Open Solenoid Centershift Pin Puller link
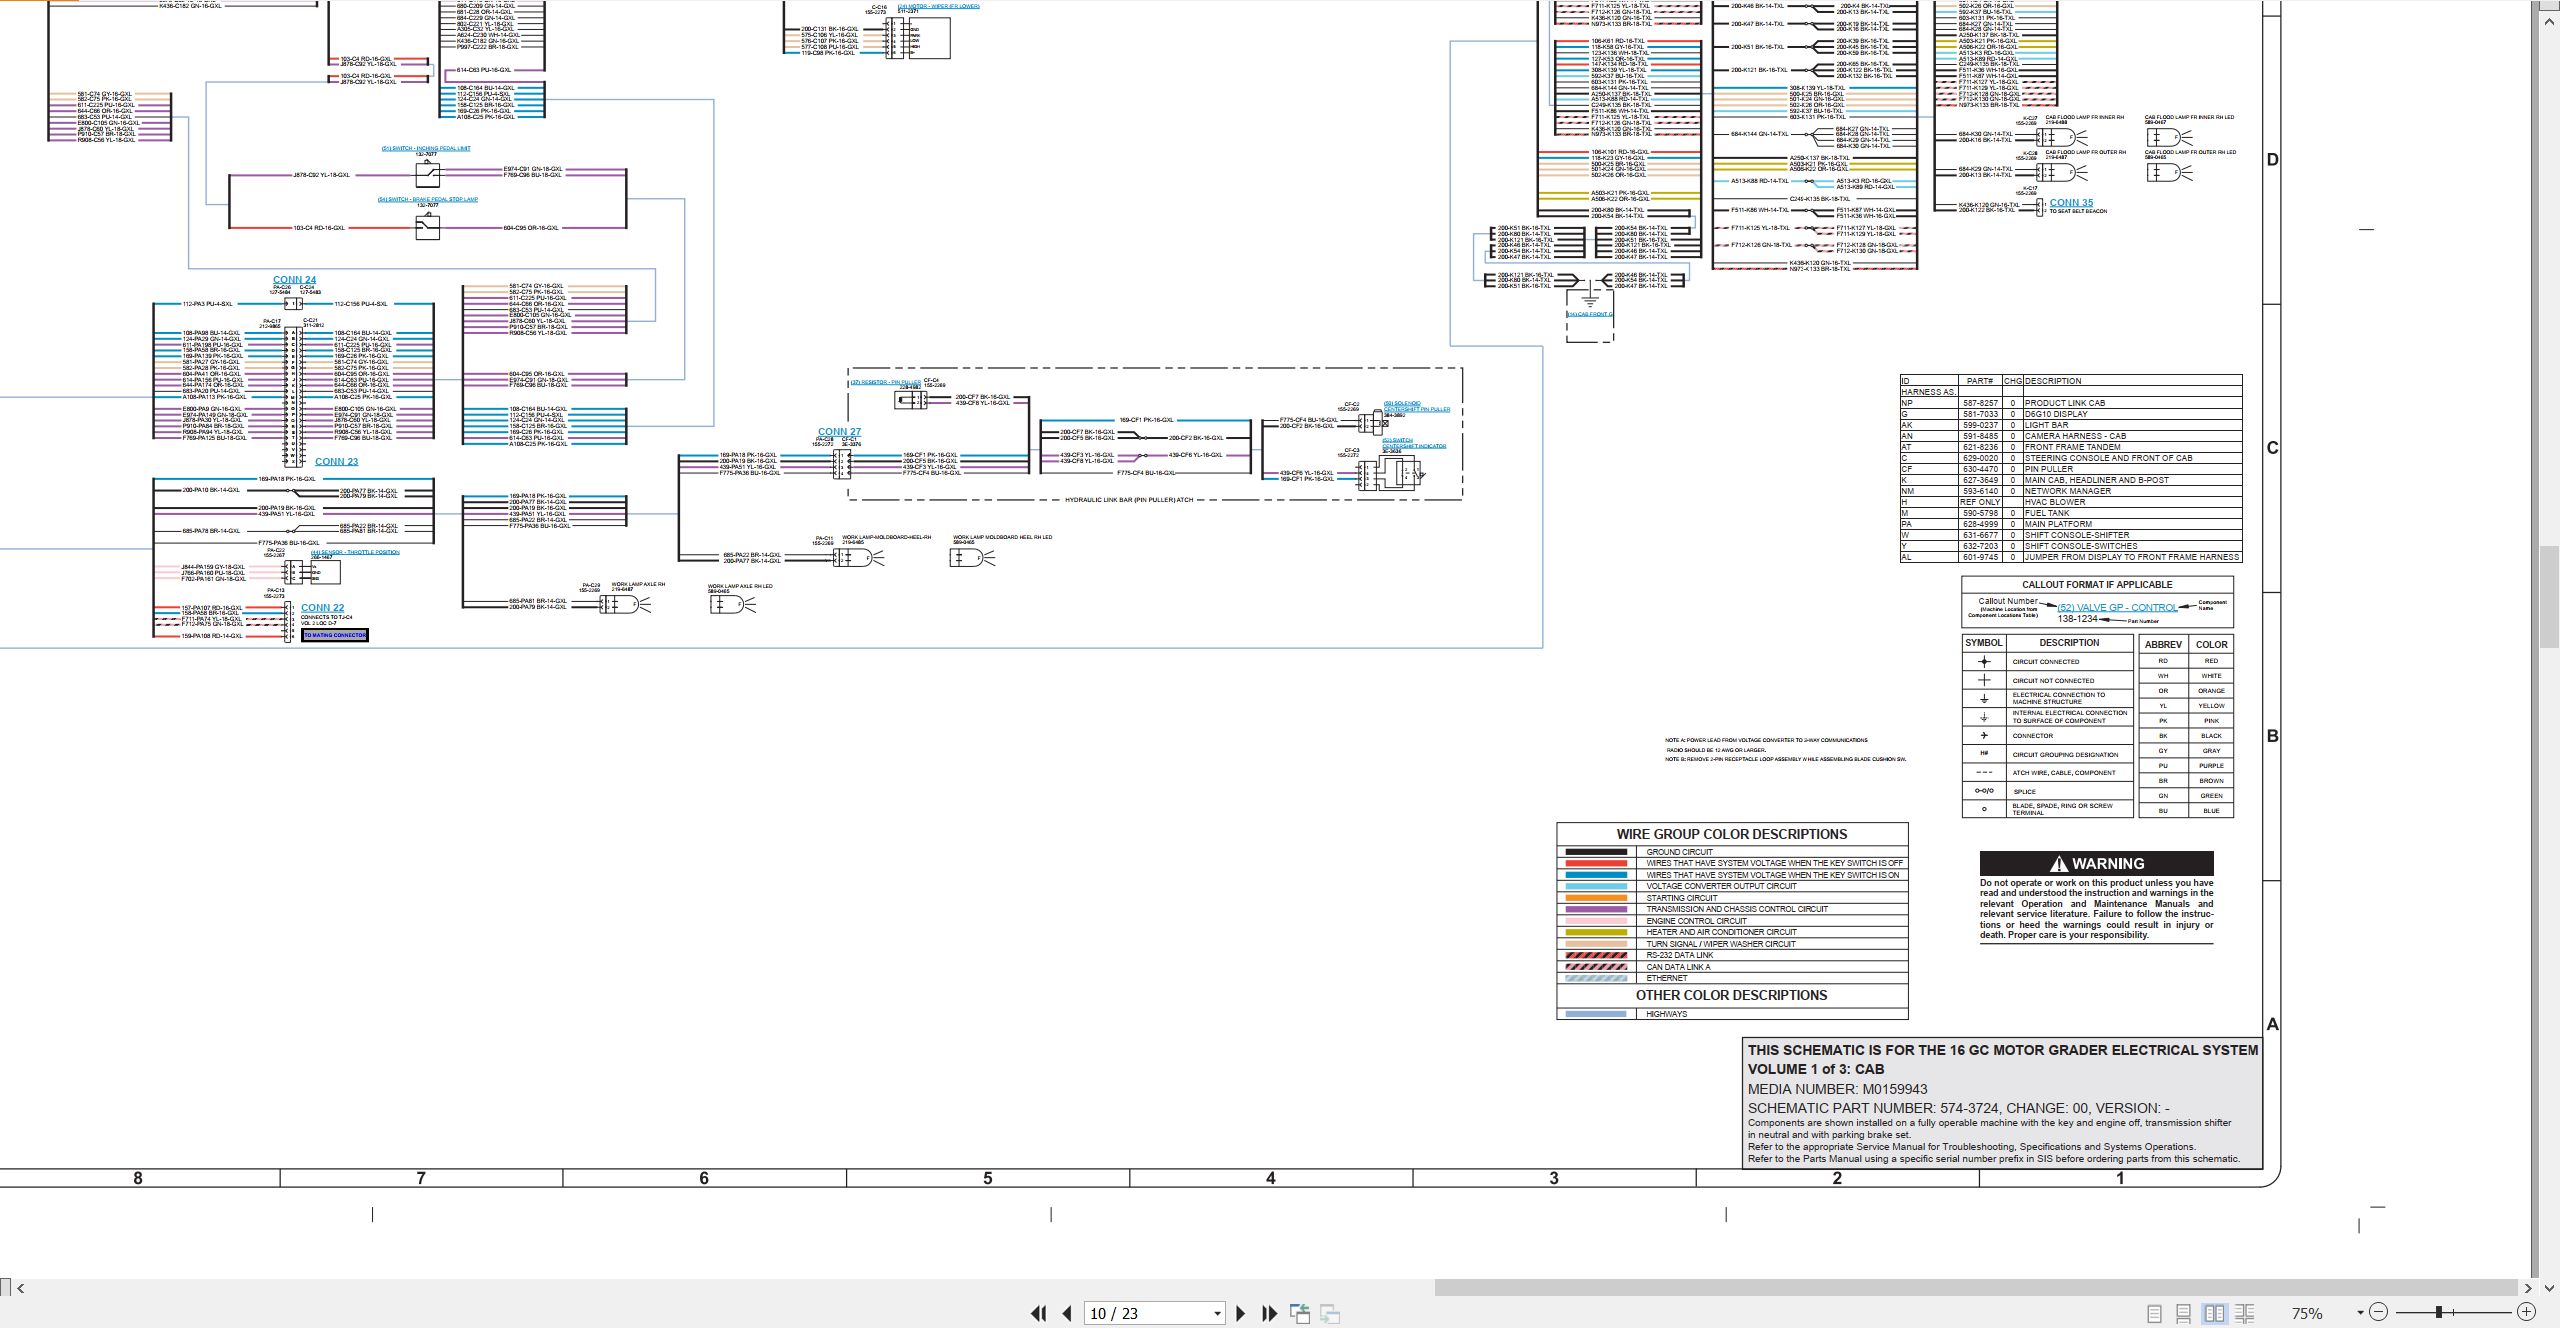 point(1417,406)
